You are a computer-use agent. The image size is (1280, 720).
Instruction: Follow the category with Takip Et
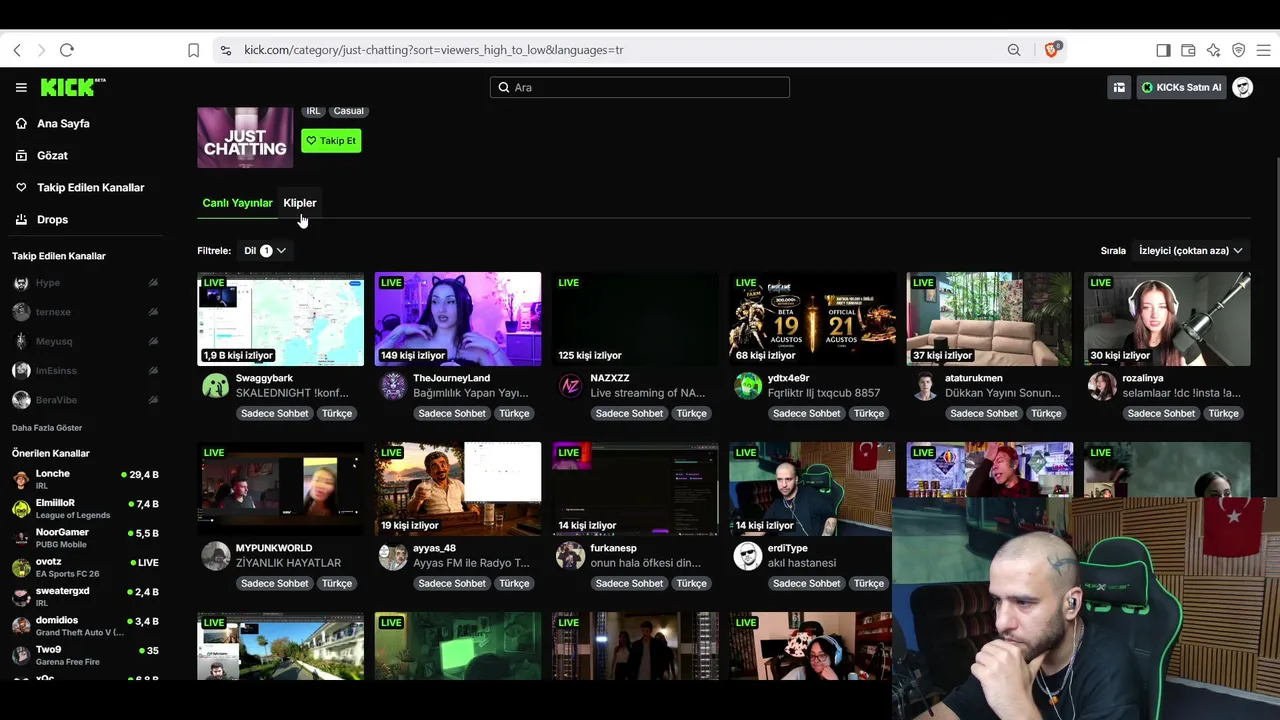(x=331, y=141)
